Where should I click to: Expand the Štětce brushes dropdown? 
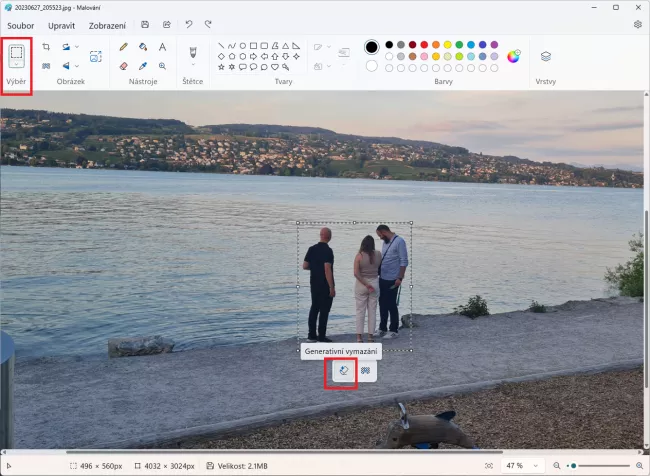(193, 65)
